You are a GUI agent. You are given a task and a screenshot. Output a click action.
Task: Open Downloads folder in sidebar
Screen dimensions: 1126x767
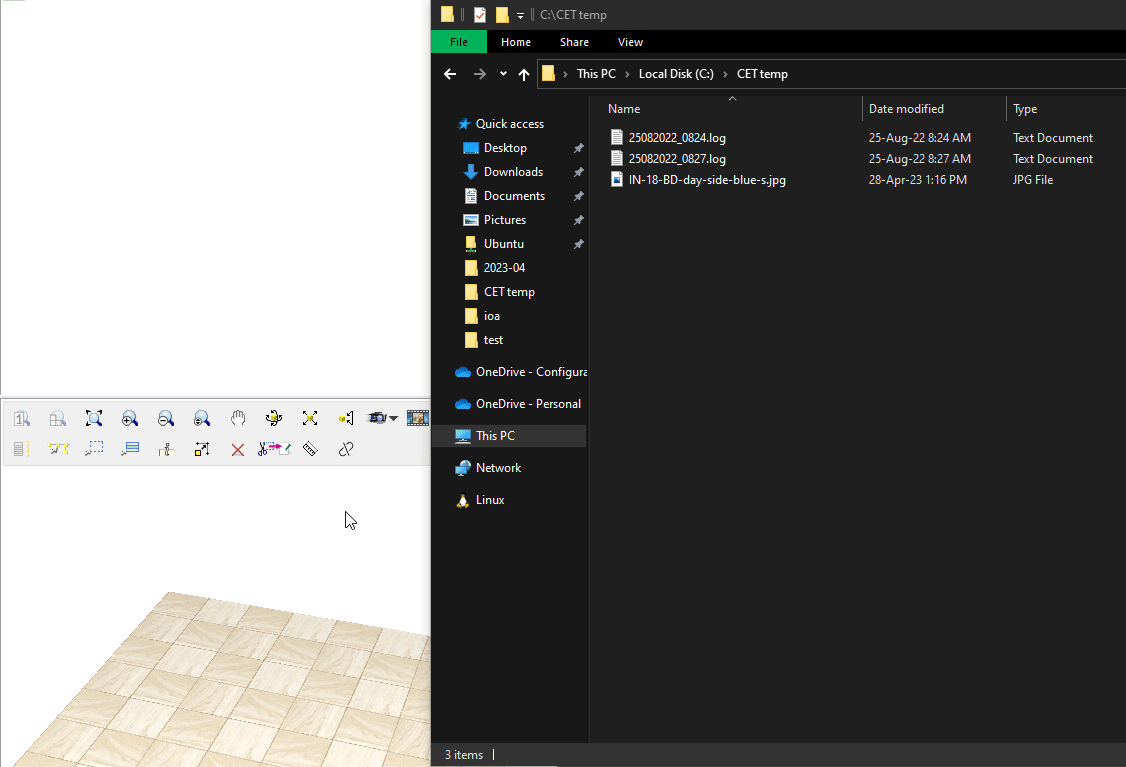tap(513, 172)
